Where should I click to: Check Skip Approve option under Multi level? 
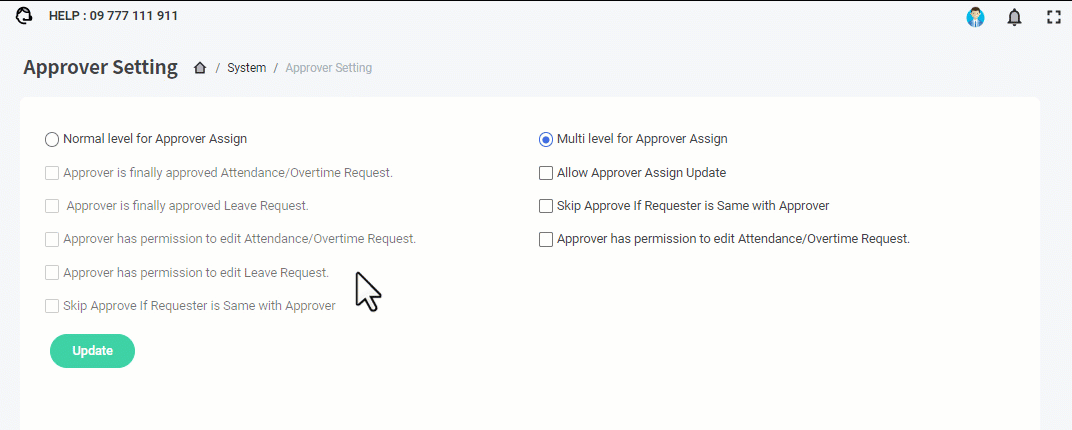tap(546, 206)
